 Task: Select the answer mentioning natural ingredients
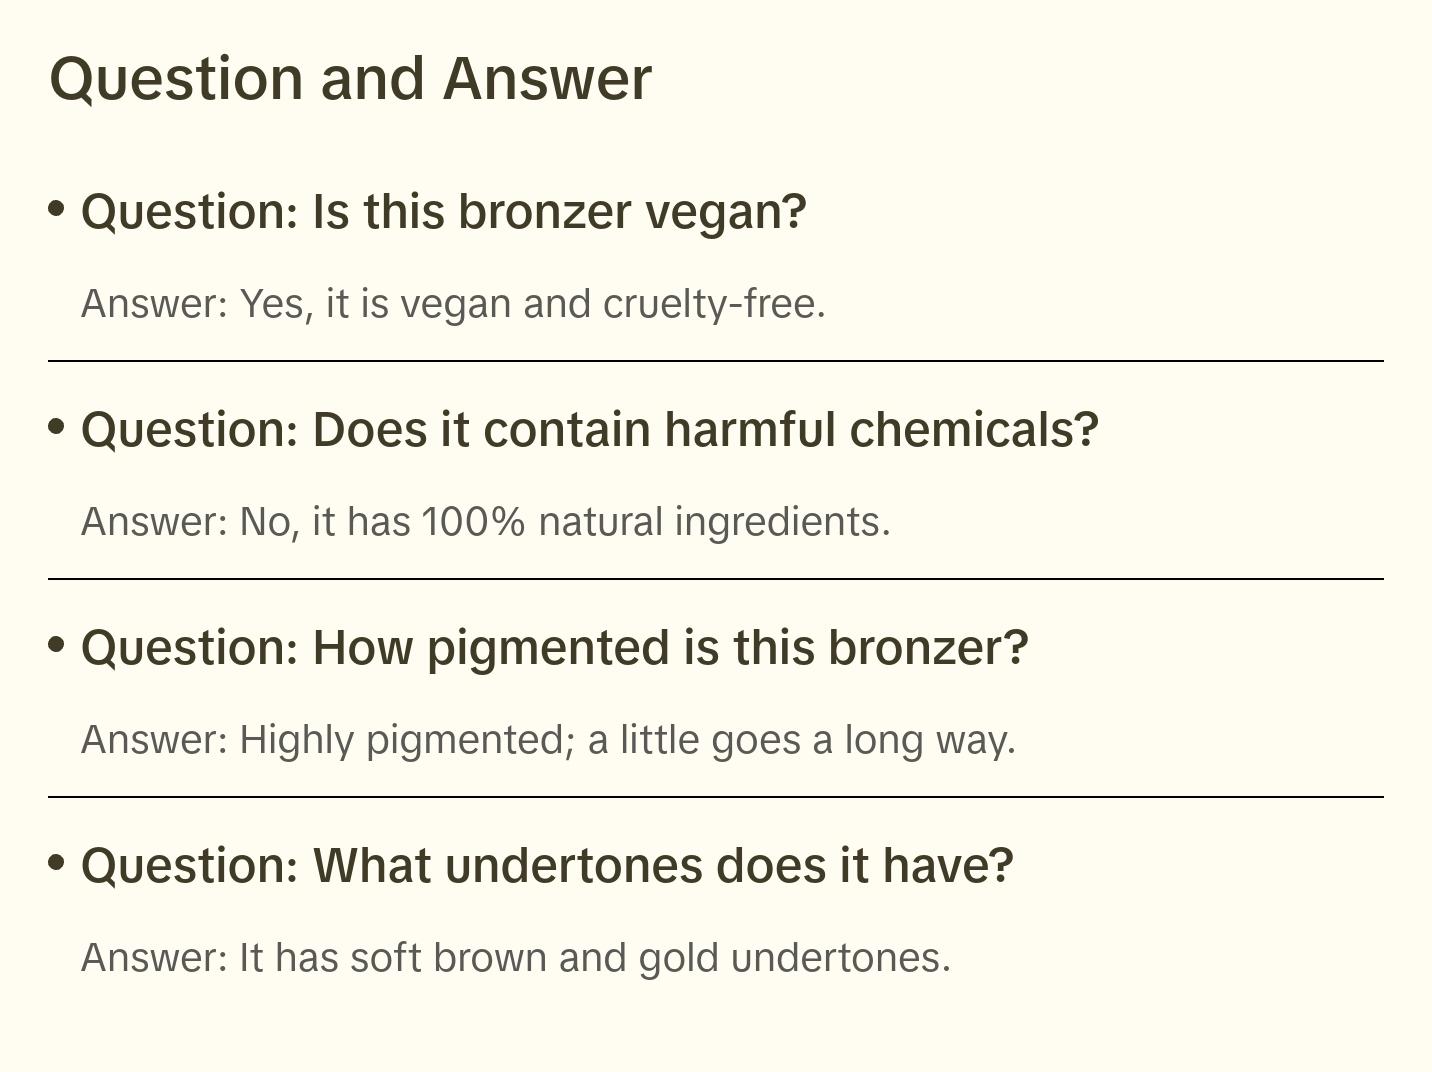click(485, 522)
